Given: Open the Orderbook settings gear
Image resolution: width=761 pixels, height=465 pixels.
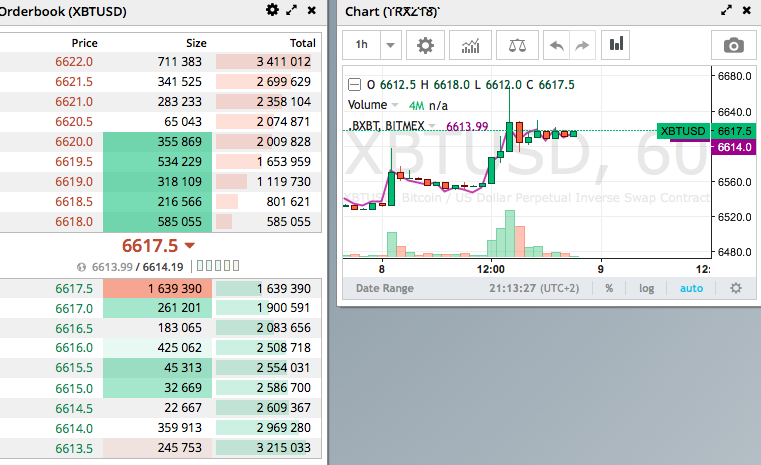Looking at the screenshot, I should pyautogui.click(x=272, y=10).
